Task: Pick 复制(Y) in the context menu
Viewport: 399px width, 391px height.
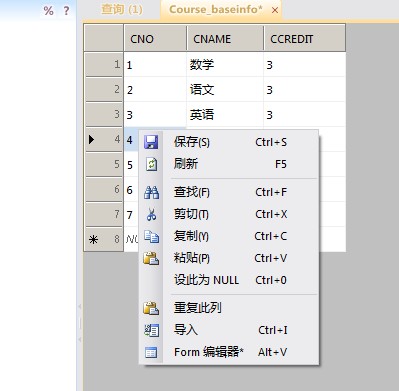Action: point(229,236)
